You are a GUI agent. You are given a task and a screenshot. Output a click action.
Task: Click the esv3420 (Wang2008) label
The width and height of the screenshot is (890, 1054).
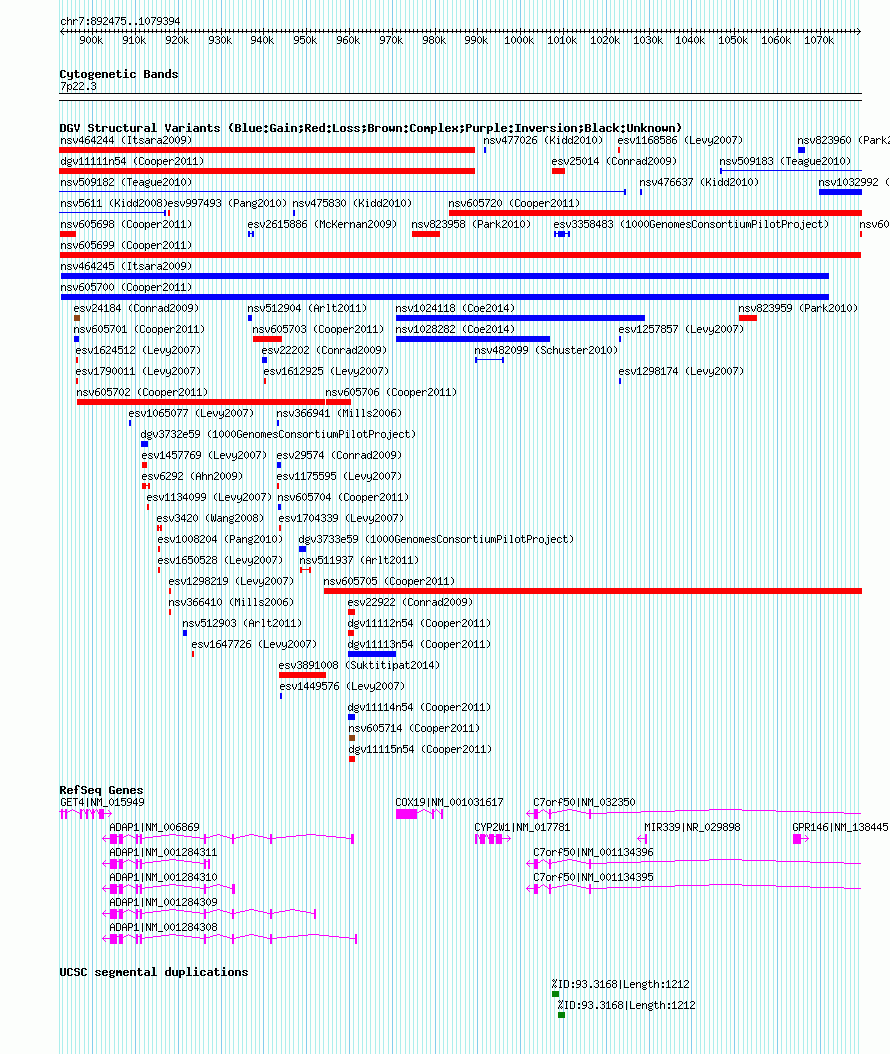click(210, 518)
